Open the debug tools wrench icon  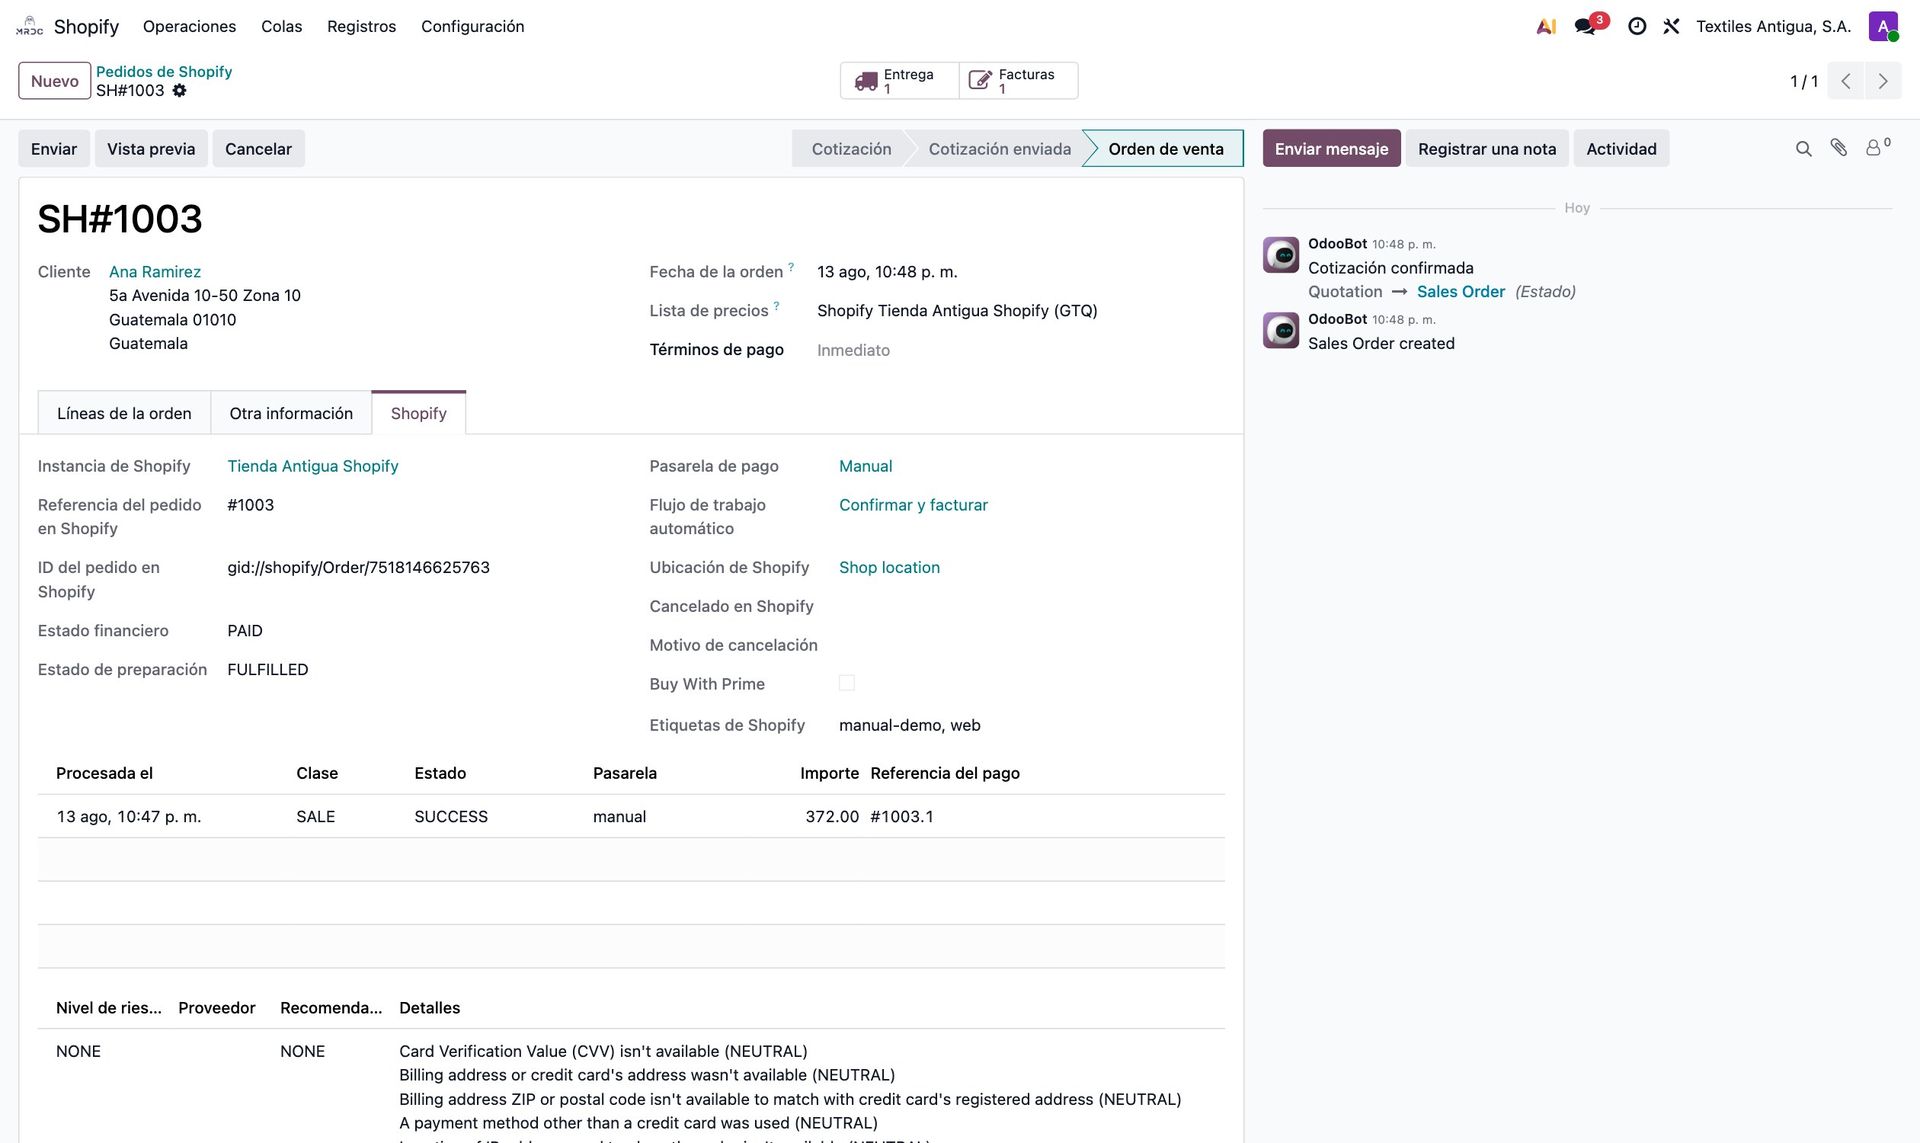(1671, 26)
